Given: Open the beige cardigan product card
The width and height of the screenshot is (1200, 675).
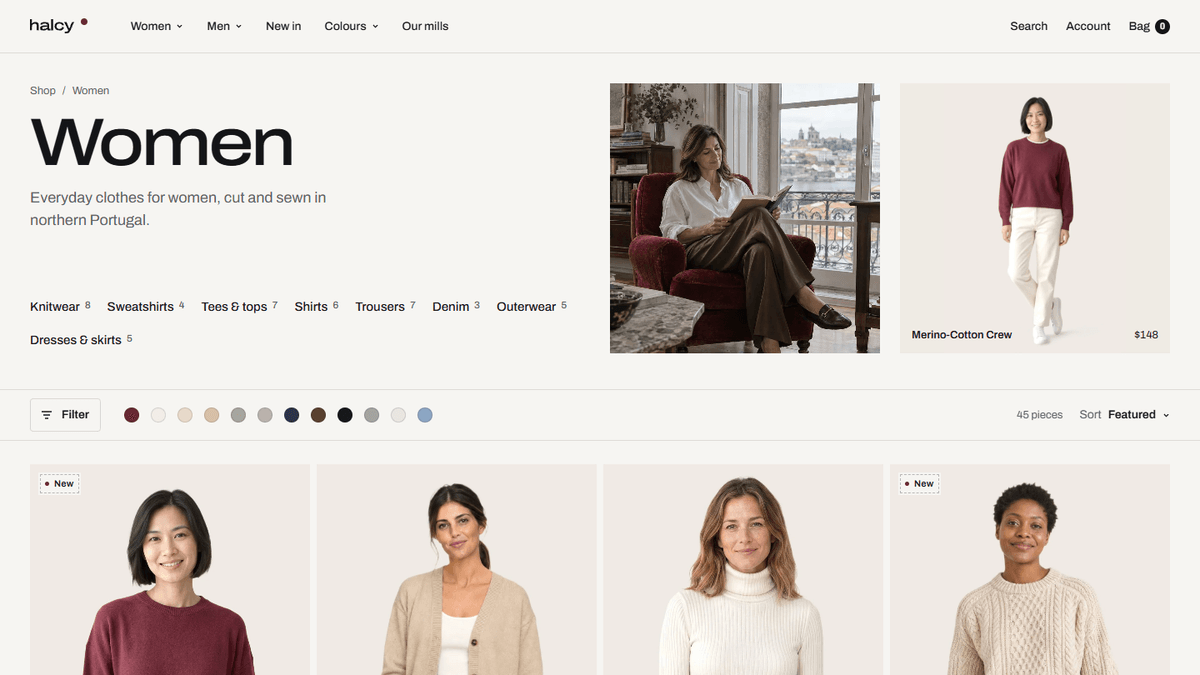Looking at the screenshot, I should tap(457, 569).
